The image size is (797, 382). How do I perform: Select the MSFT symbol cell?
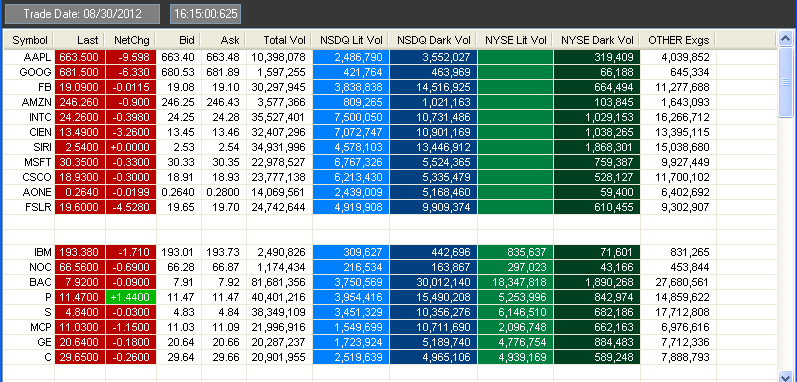[29, 163]
